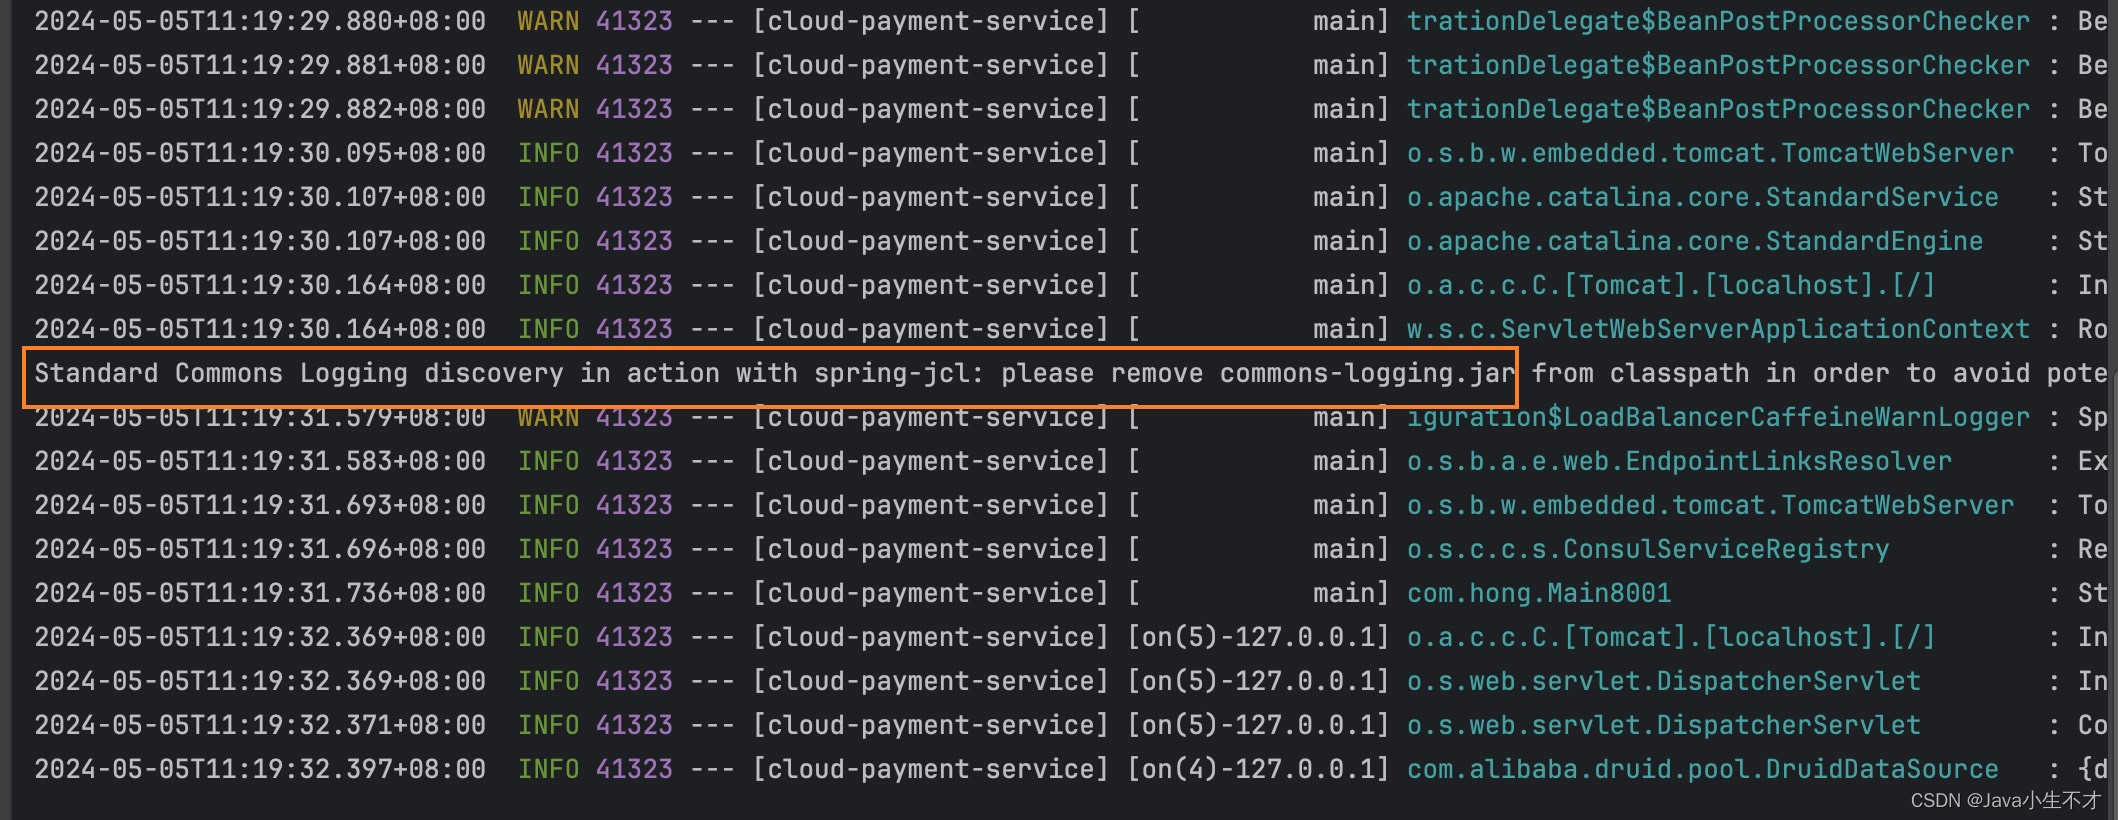The width and height of the screenshot is (2118, 820).
Task: Click [on(4)-127.0.0.1] thread name
Action: point(1258,769)
